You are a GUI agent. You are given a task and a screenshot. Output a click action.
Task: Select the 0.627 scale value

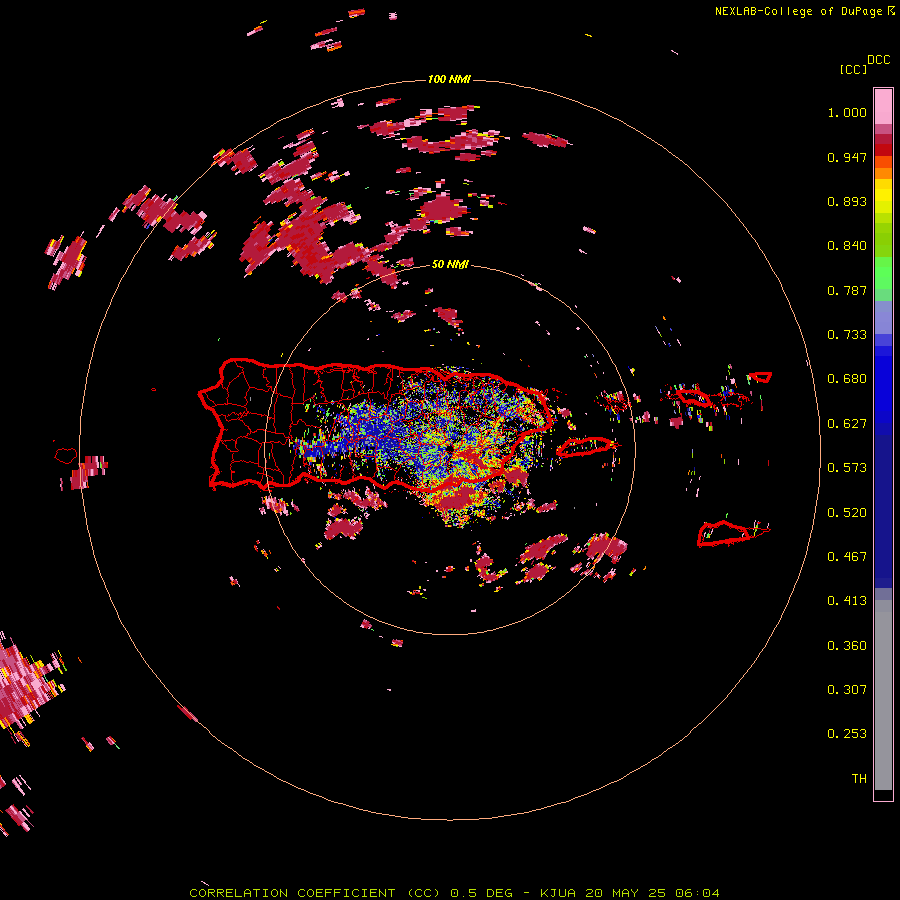point(847,424)
